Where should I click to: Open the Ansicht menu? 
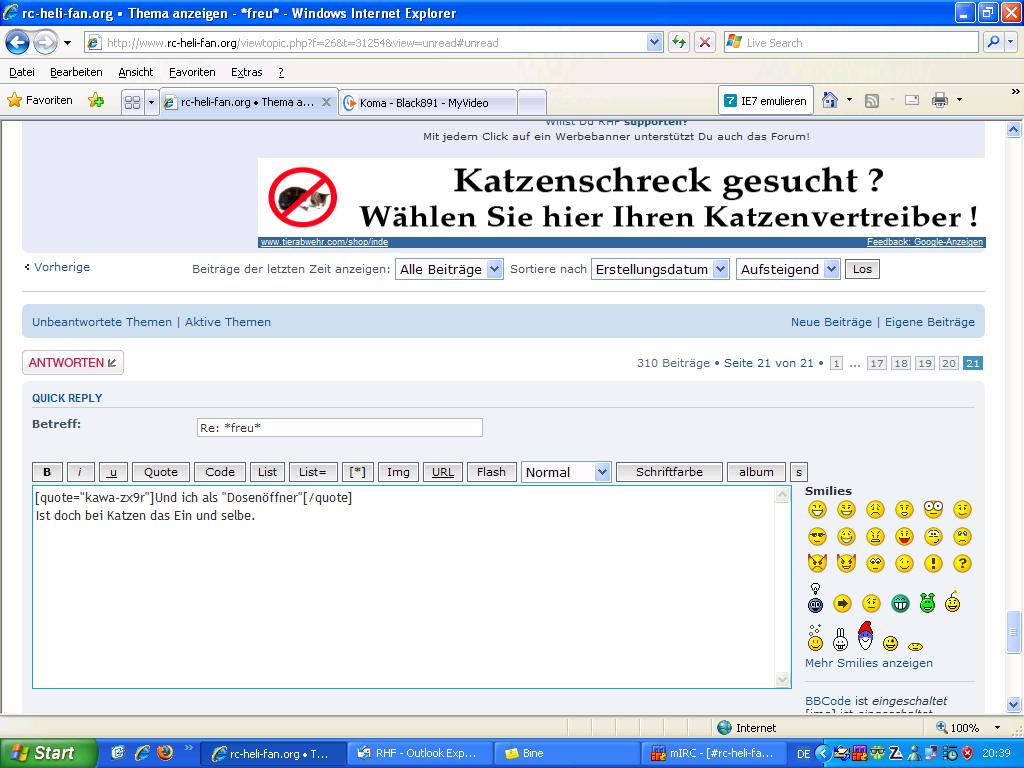coord(136,72)
